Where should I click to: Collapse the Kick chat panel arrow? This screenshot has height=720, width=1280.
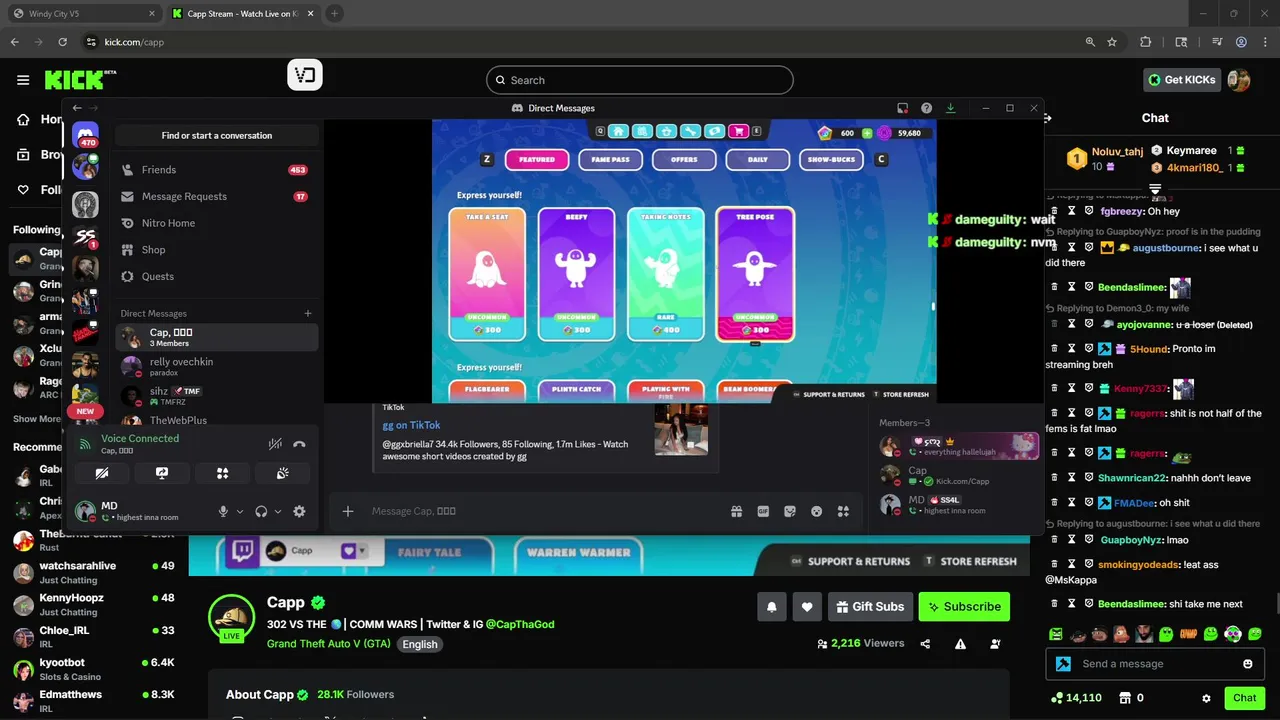tap(1048, 118)
